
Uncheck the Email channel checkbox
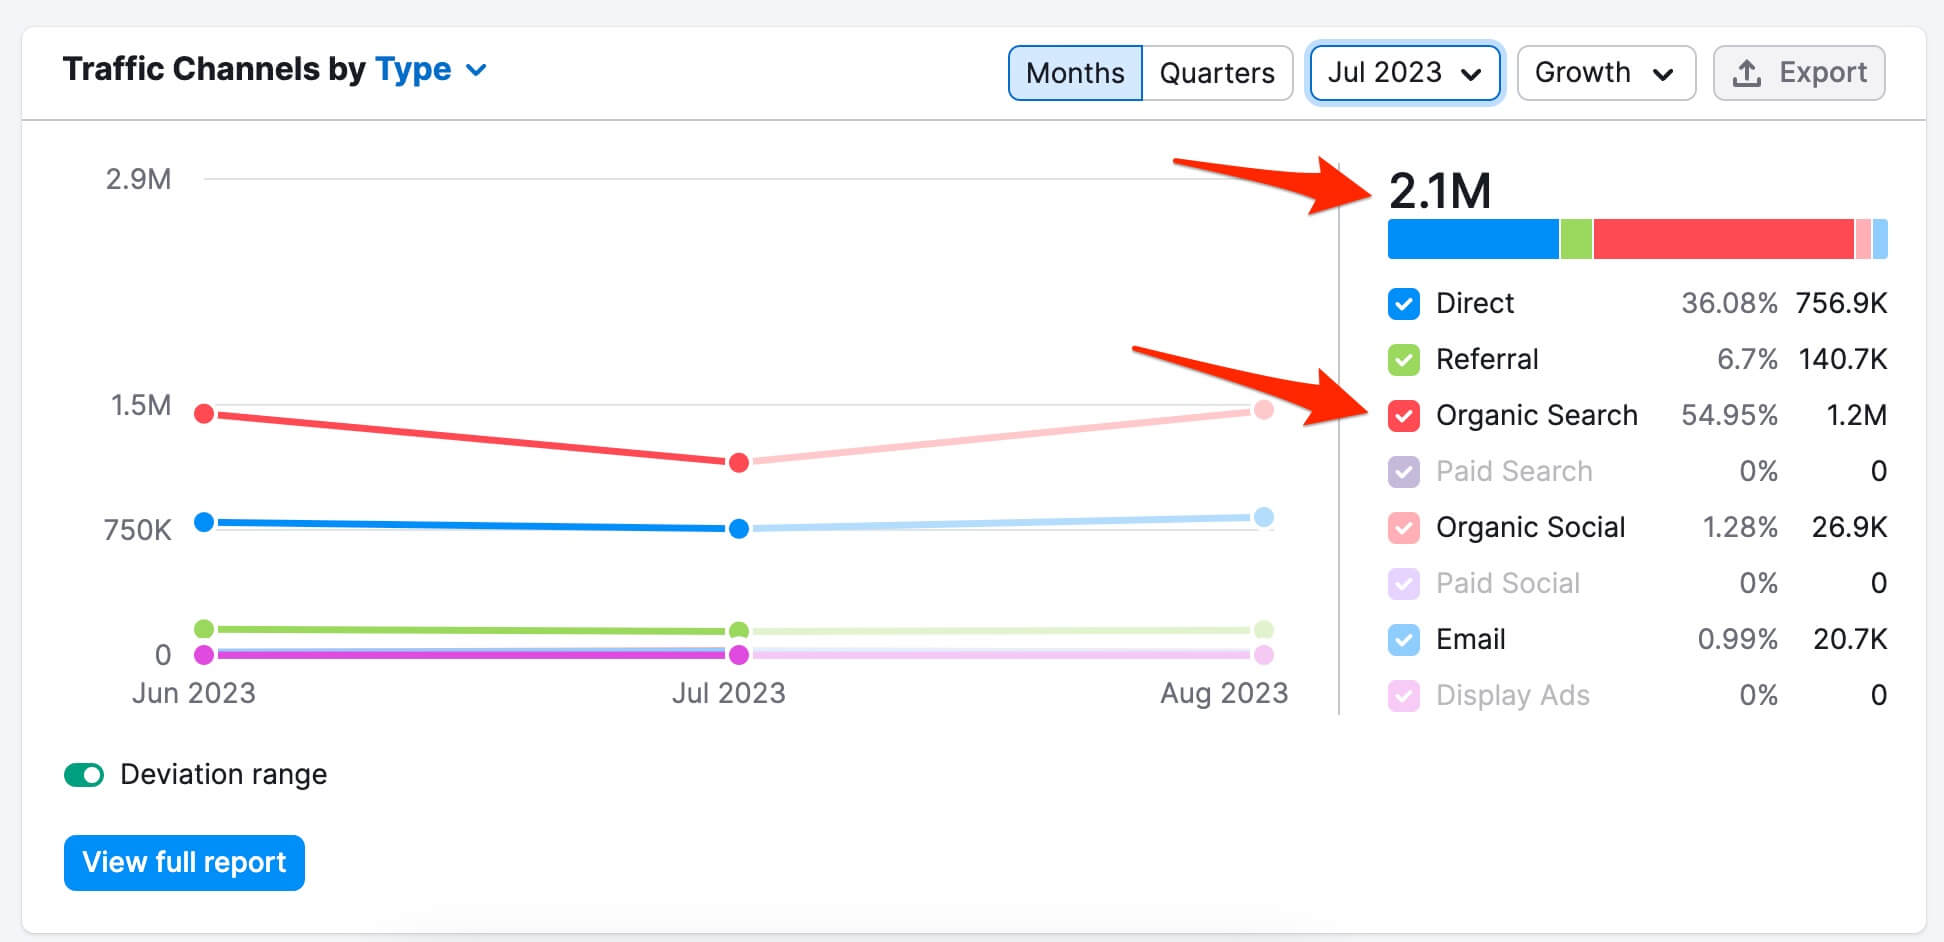pyautogui.click(x=1404, y=640)
